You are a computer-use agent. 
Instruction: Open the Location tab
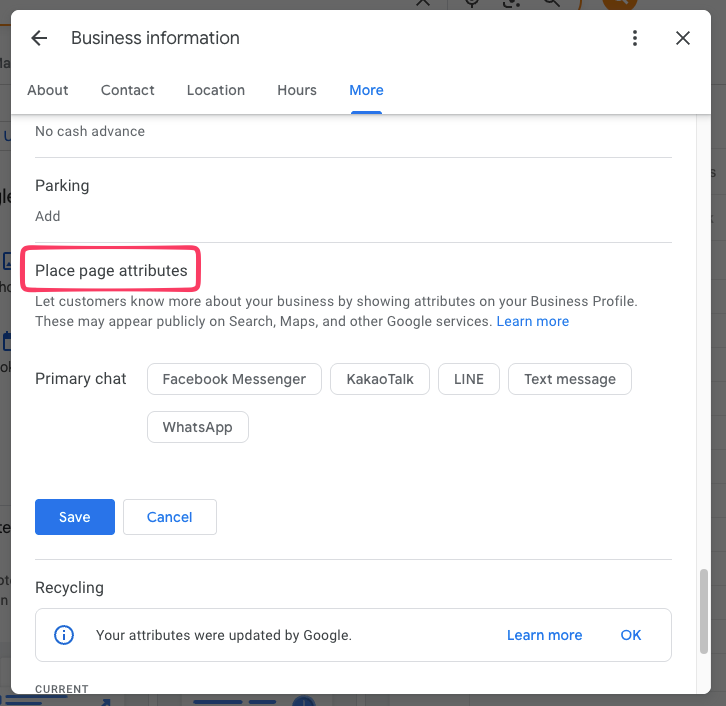[216, 90]
